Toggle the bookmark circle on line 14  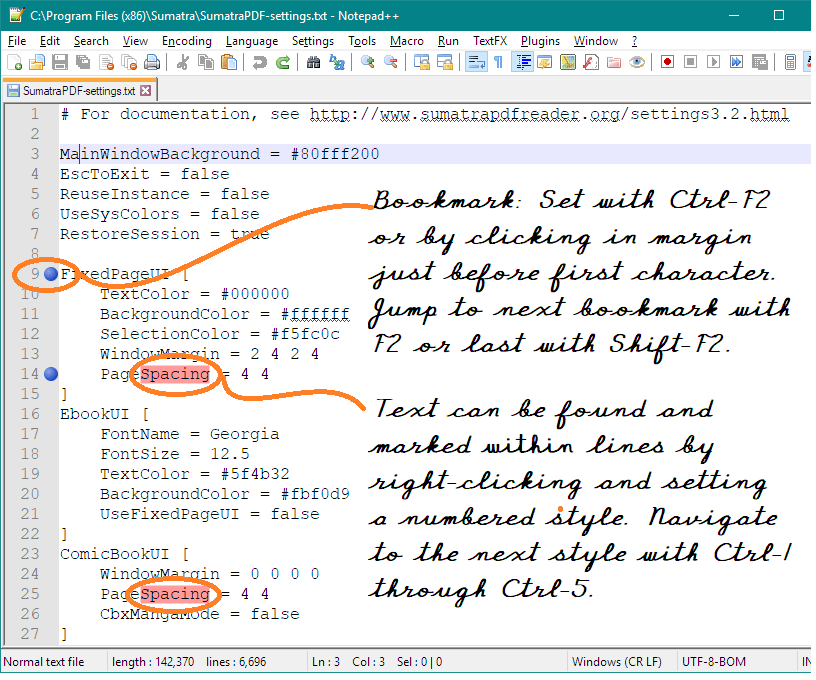pyautogui.click(x=51, y=373)
